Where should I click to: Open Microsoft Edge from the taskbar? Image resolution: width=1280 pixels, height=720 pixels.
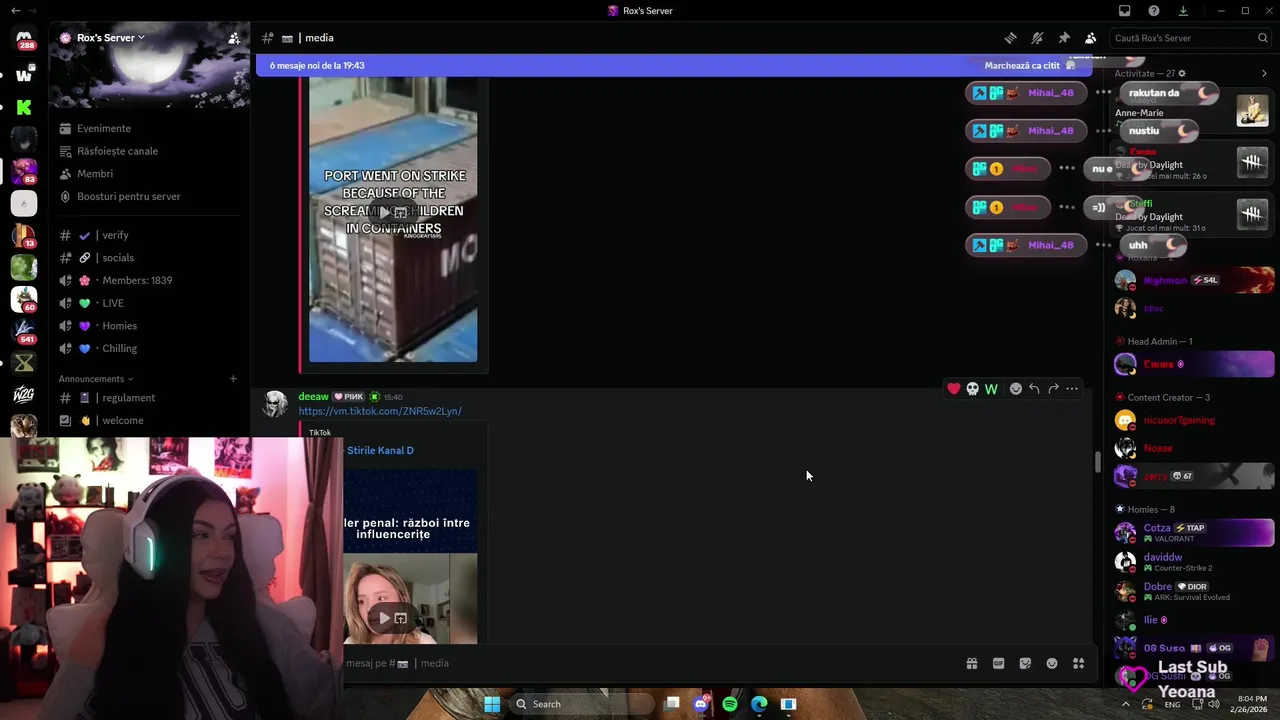click(759, 704)
